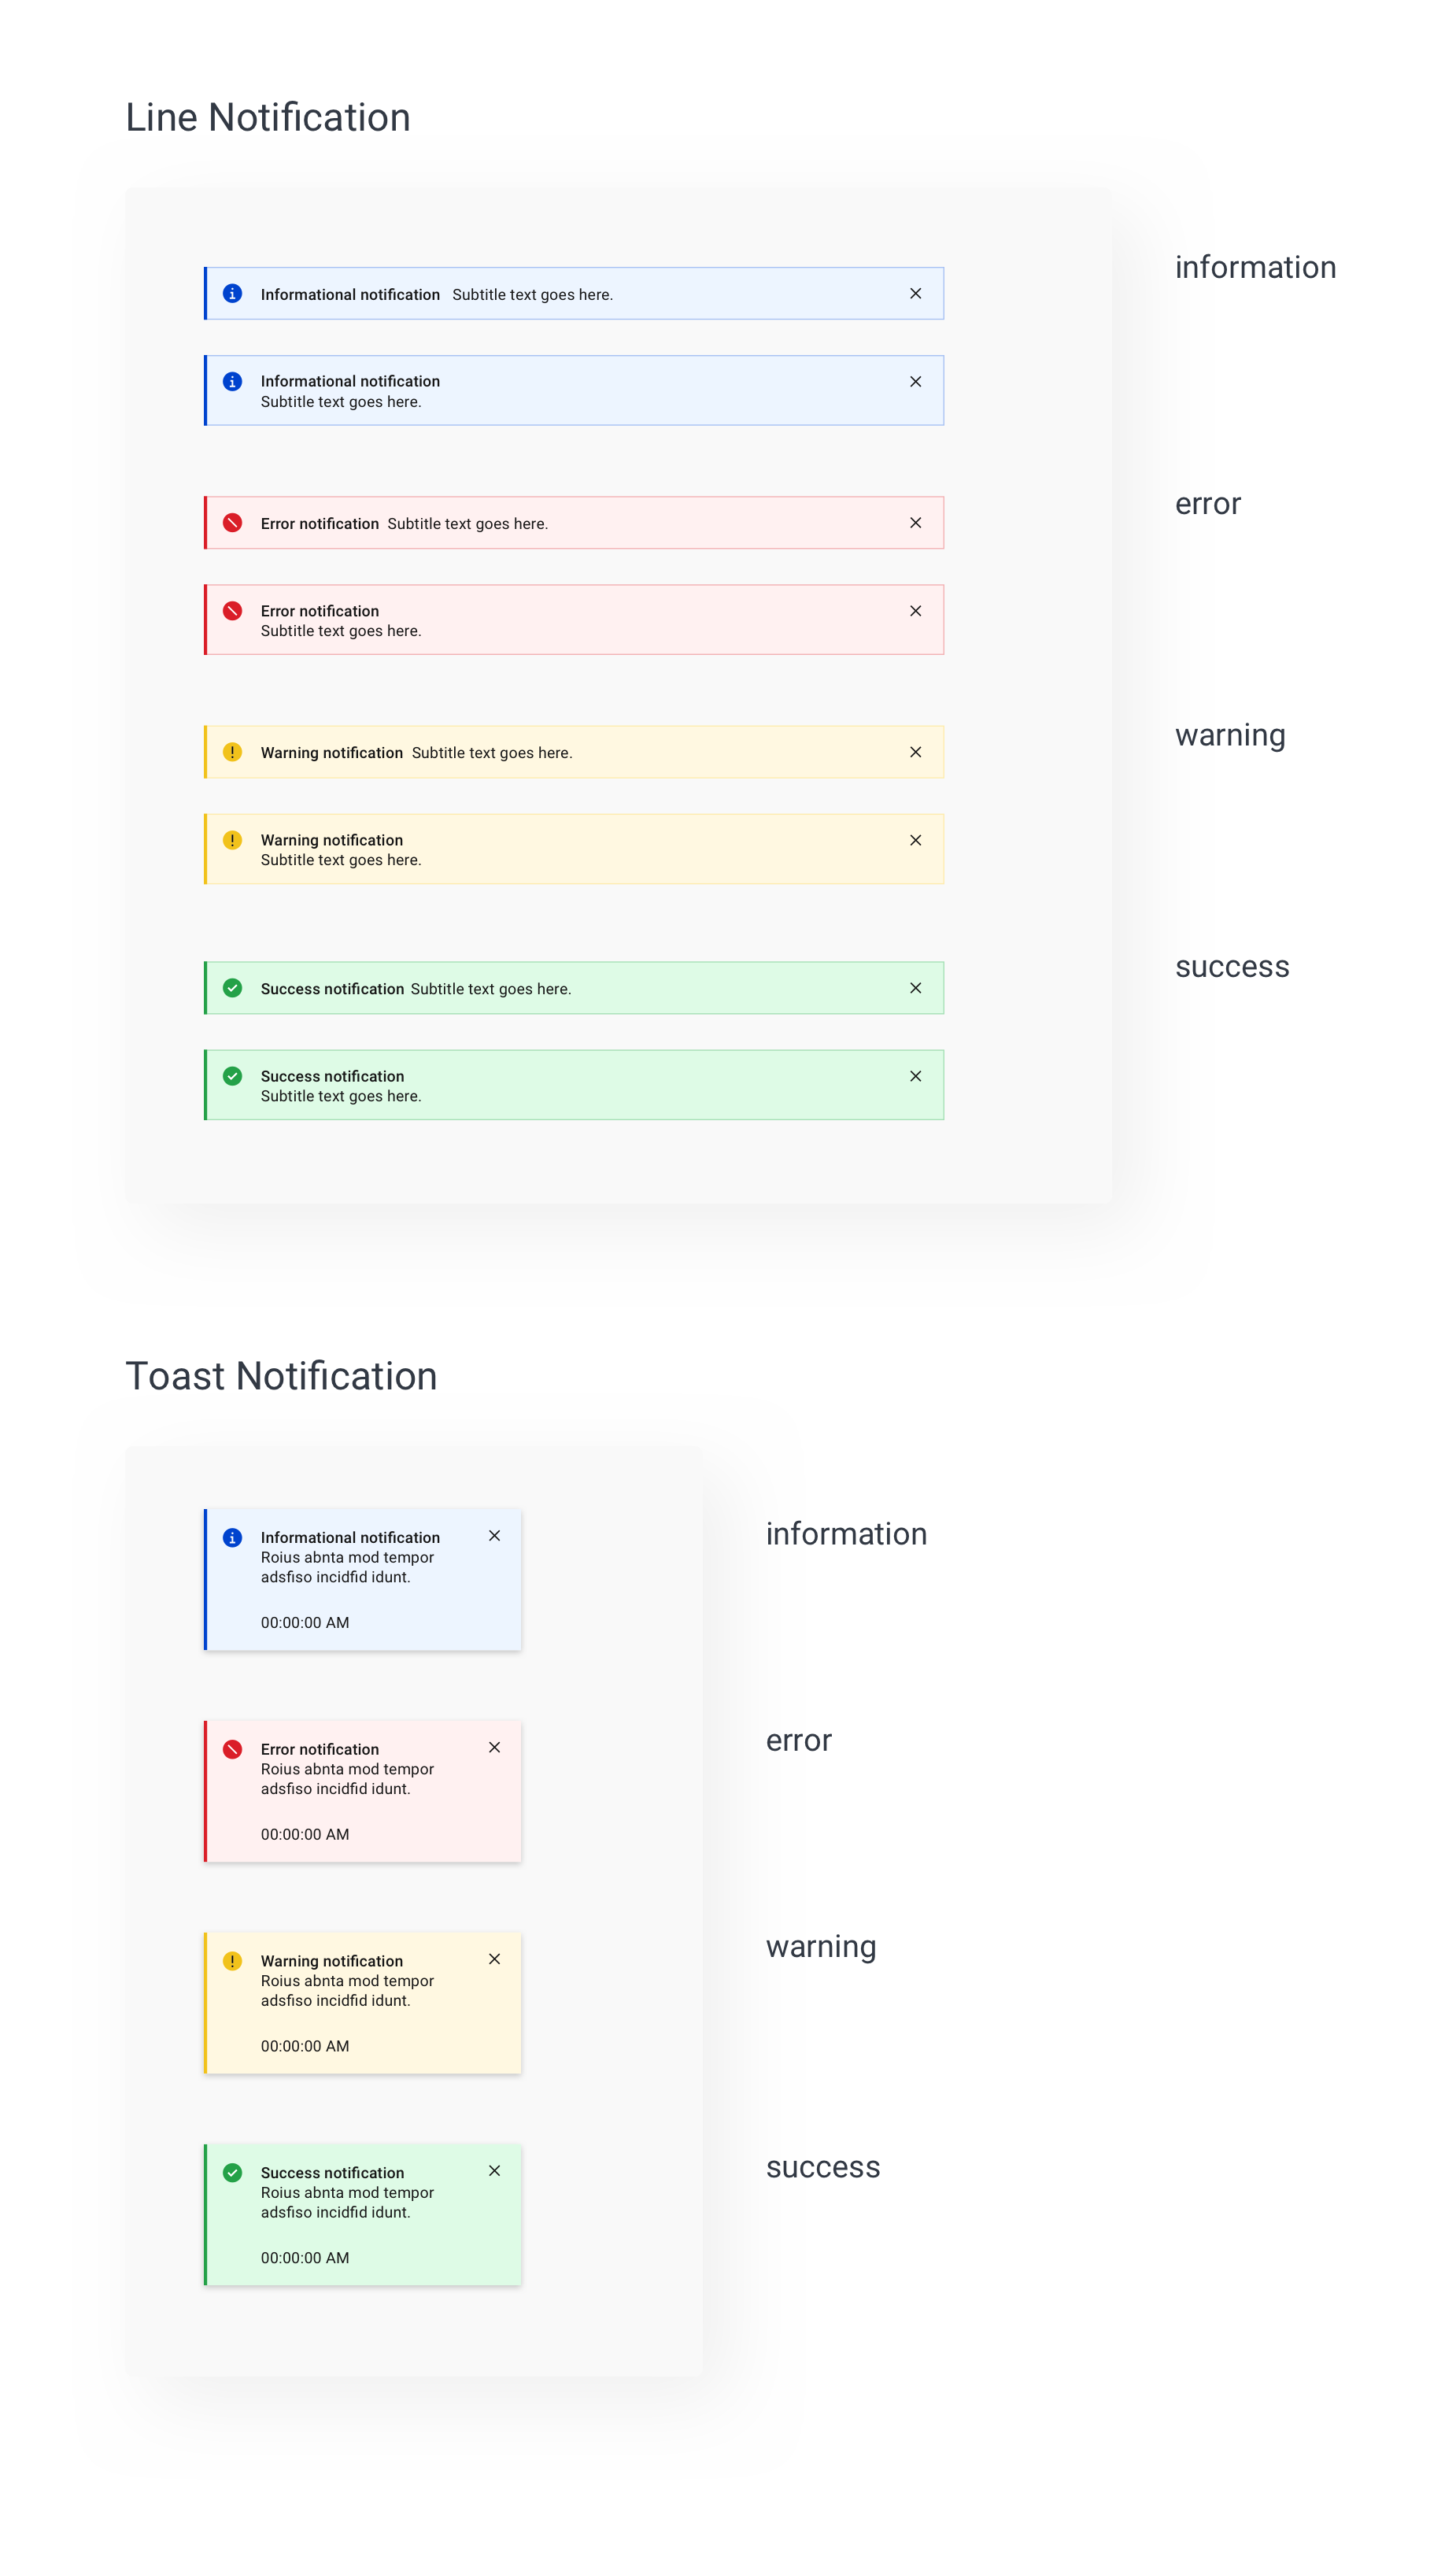This screenshot has height=2560, width=1456.
Task: Click the "Line Notification" heading
Action: tap(268, 118)
